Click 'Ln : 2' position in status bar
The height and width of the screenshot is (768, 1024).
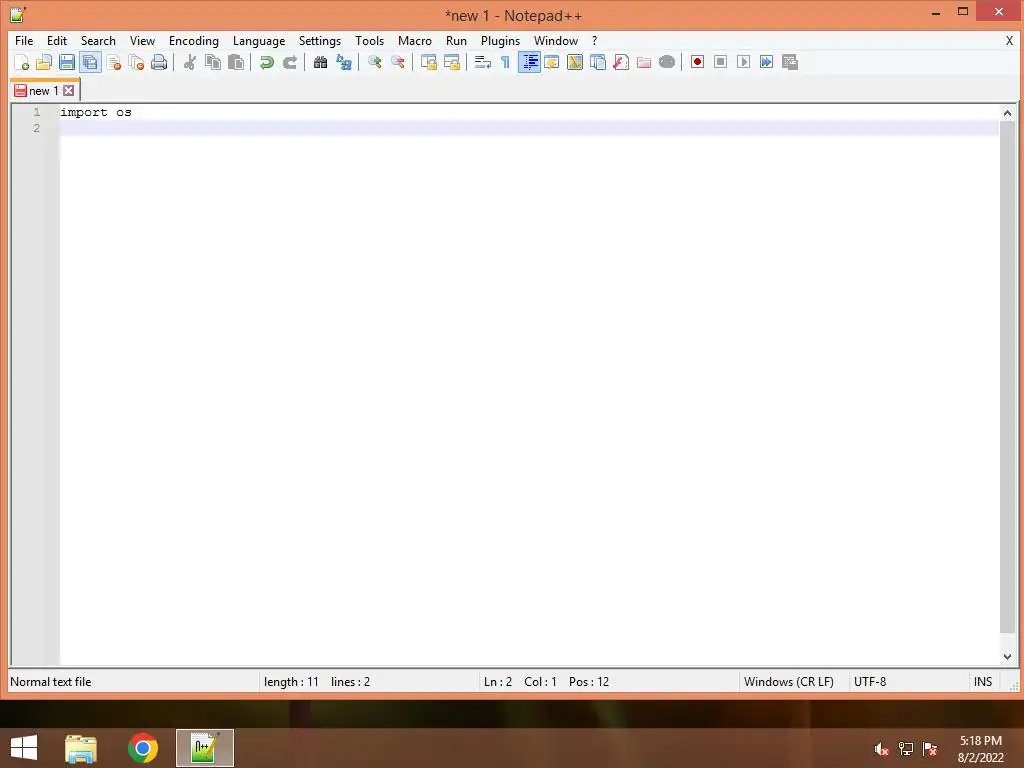498,682
